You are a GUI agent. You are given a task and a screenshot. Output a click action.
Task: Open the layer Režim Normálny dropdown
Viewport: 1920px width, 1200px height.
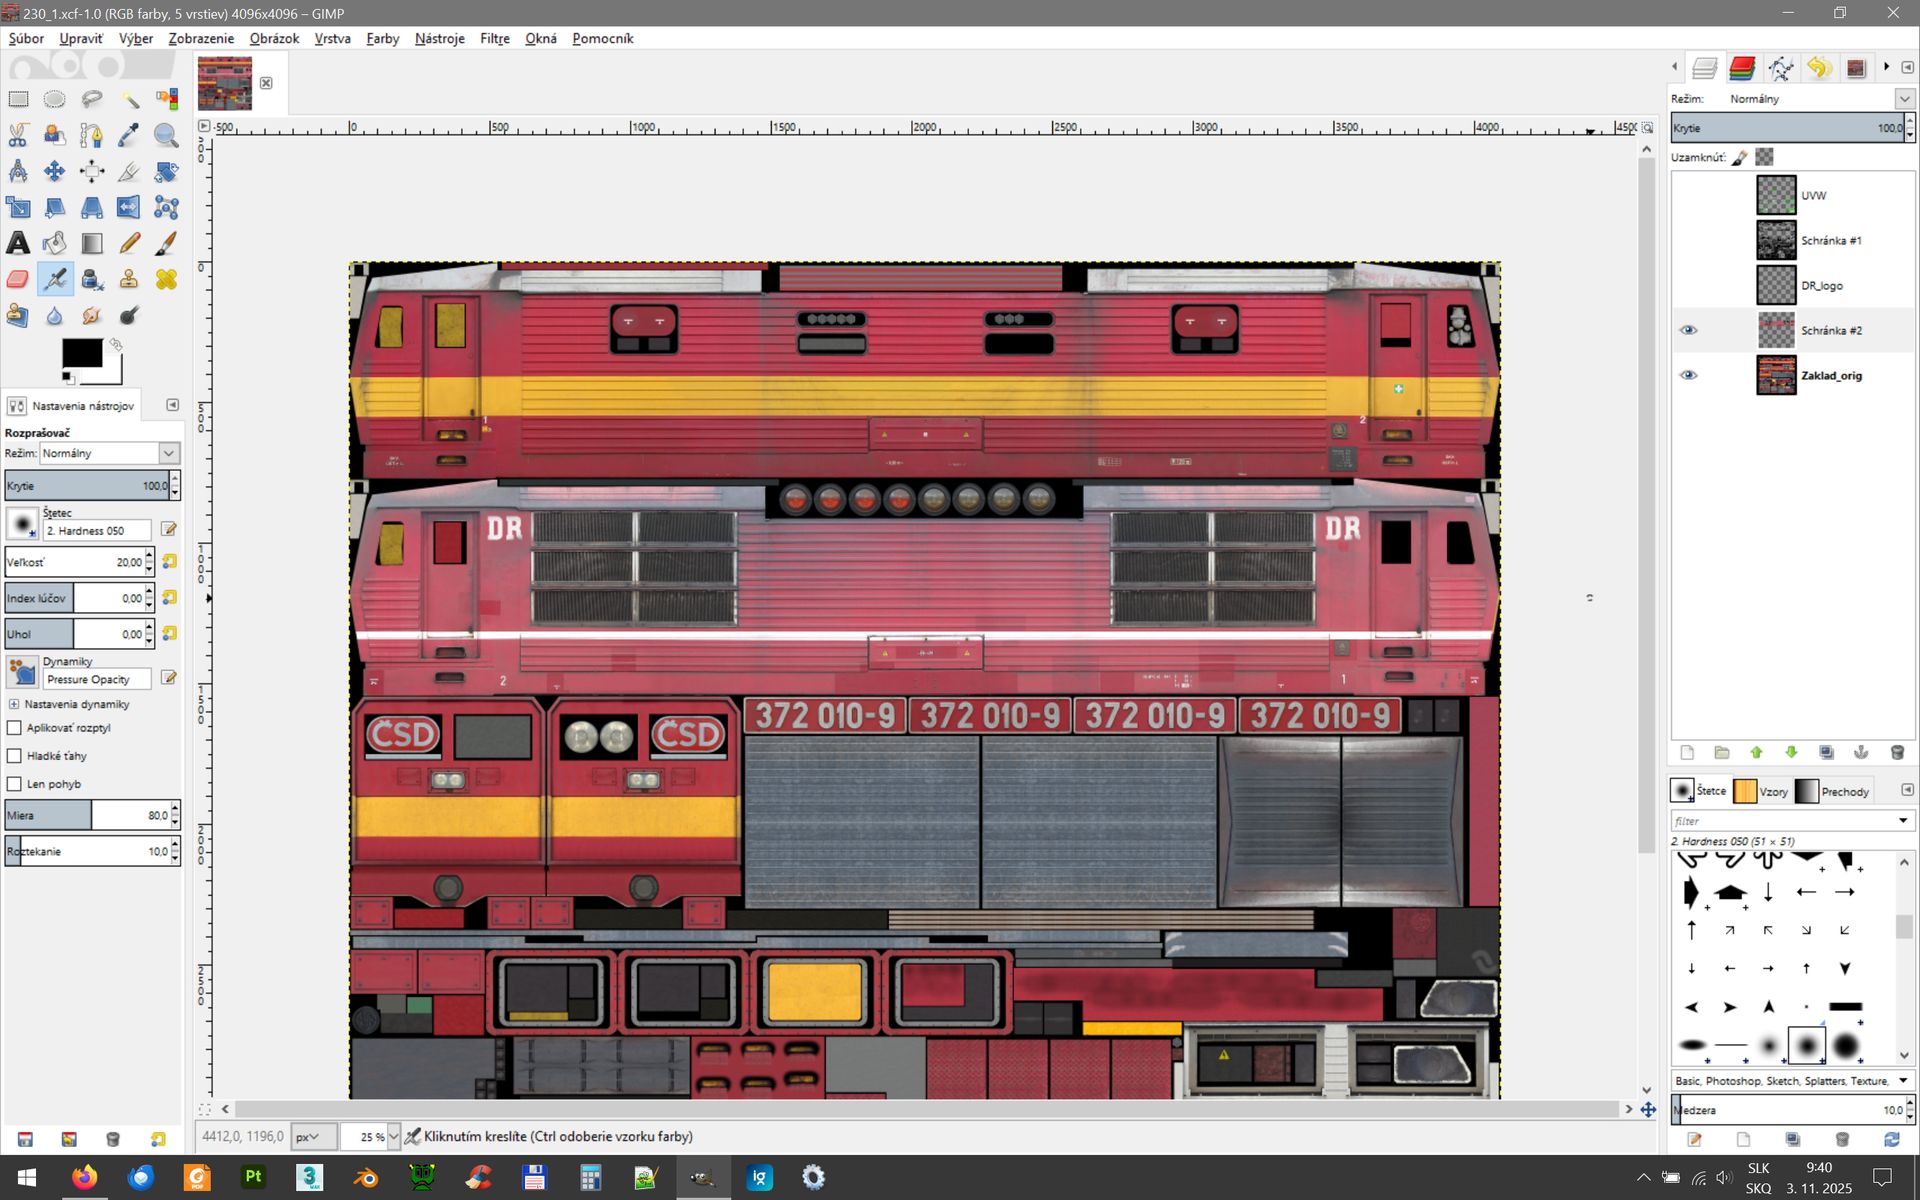point(1903,99)
